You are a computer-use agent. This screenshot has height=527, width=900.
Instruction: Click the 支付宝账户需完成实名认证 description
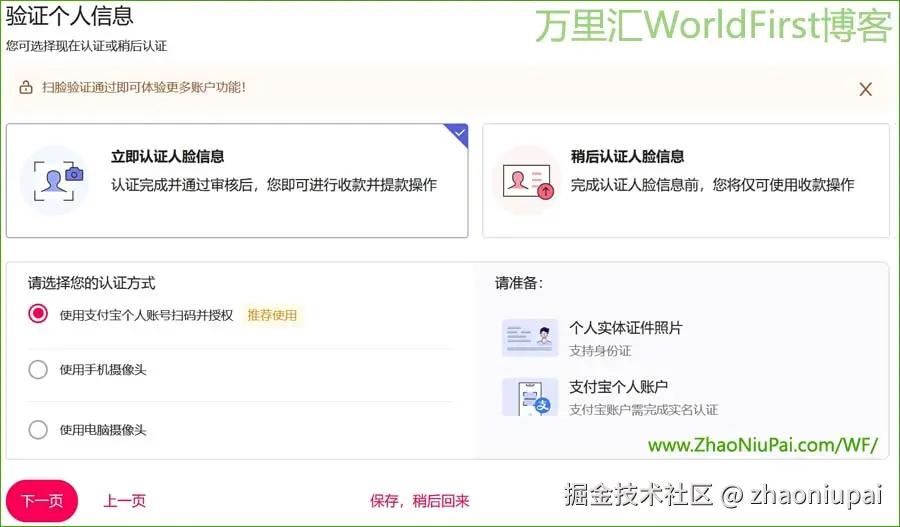click(x=643, y=410)
